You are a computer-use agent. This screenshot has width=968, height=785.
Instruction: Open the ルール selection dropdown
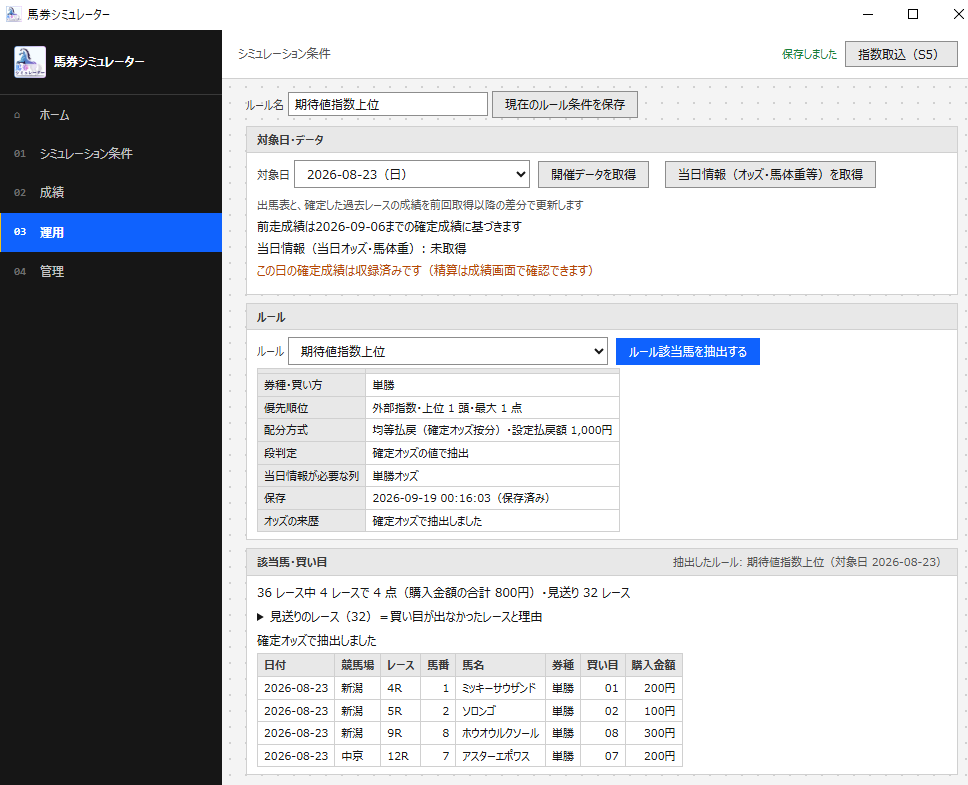click(x=448, y=351)
